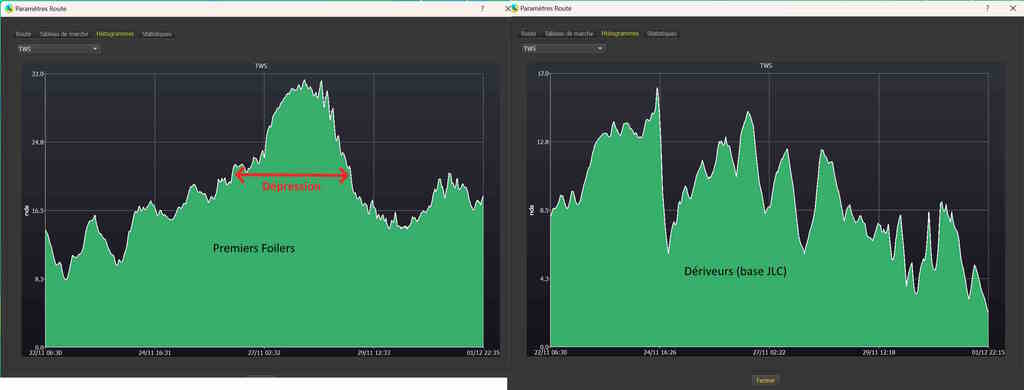
Task: Click right chart date label 27/11 02:22
Action: coord(769,353)
